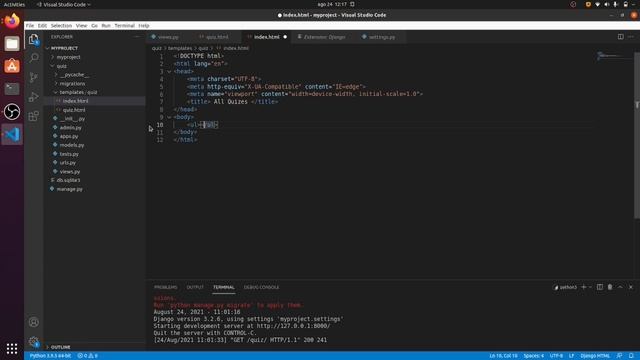Open editor More Actions ellipsis
640x360 pixels.
[631, 37]
